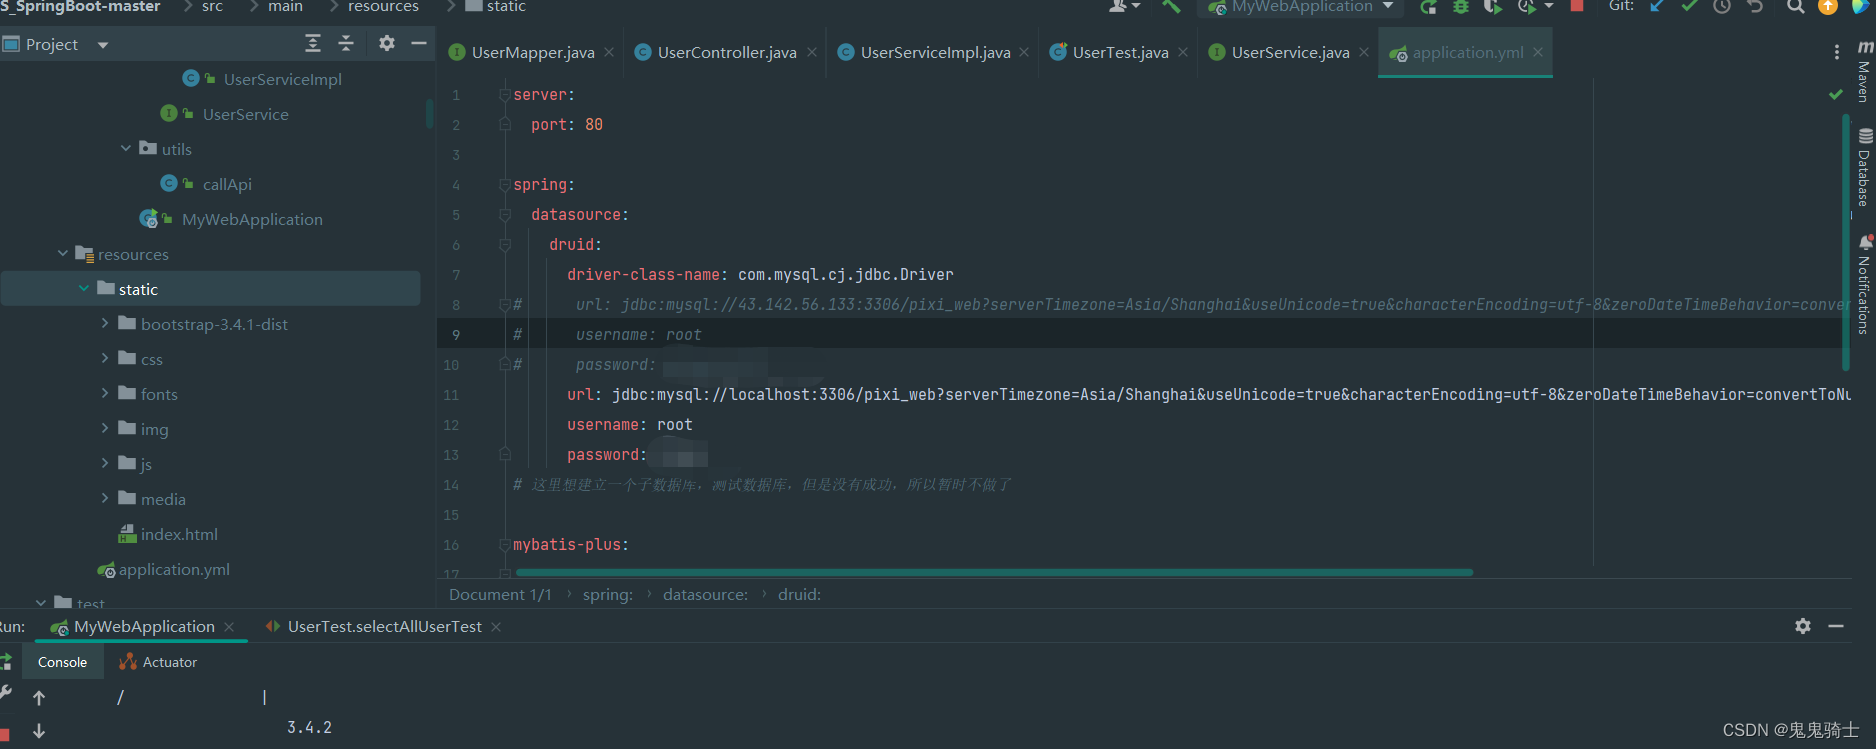The height and width of the screenshot is (749, 1876).
Task: Open the Maven tool window
Action: (x=1864, y=72)
